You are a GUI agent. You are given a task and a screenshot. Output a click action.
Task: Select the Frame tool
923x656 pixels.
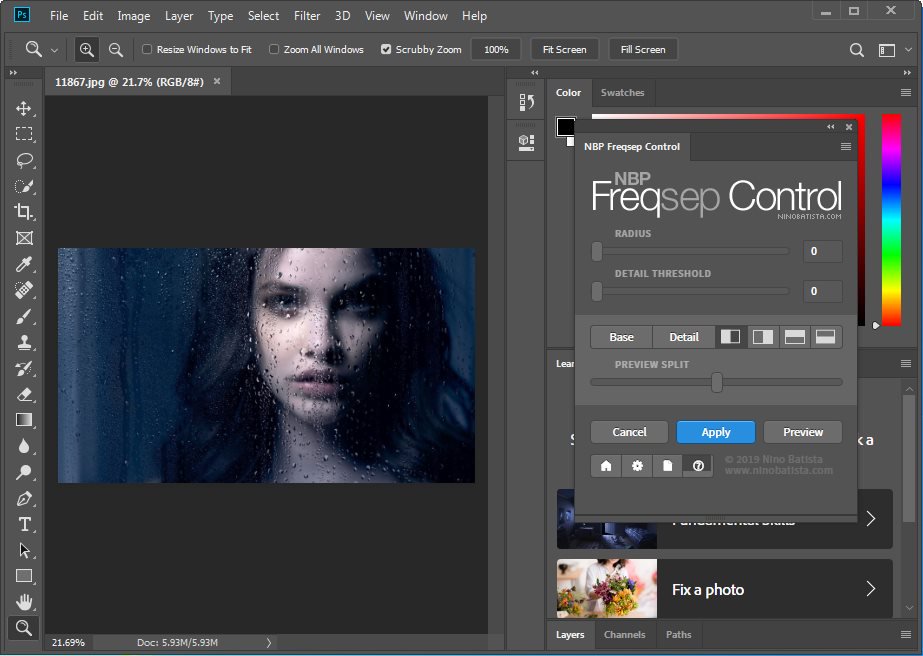[x=24, y=238]
